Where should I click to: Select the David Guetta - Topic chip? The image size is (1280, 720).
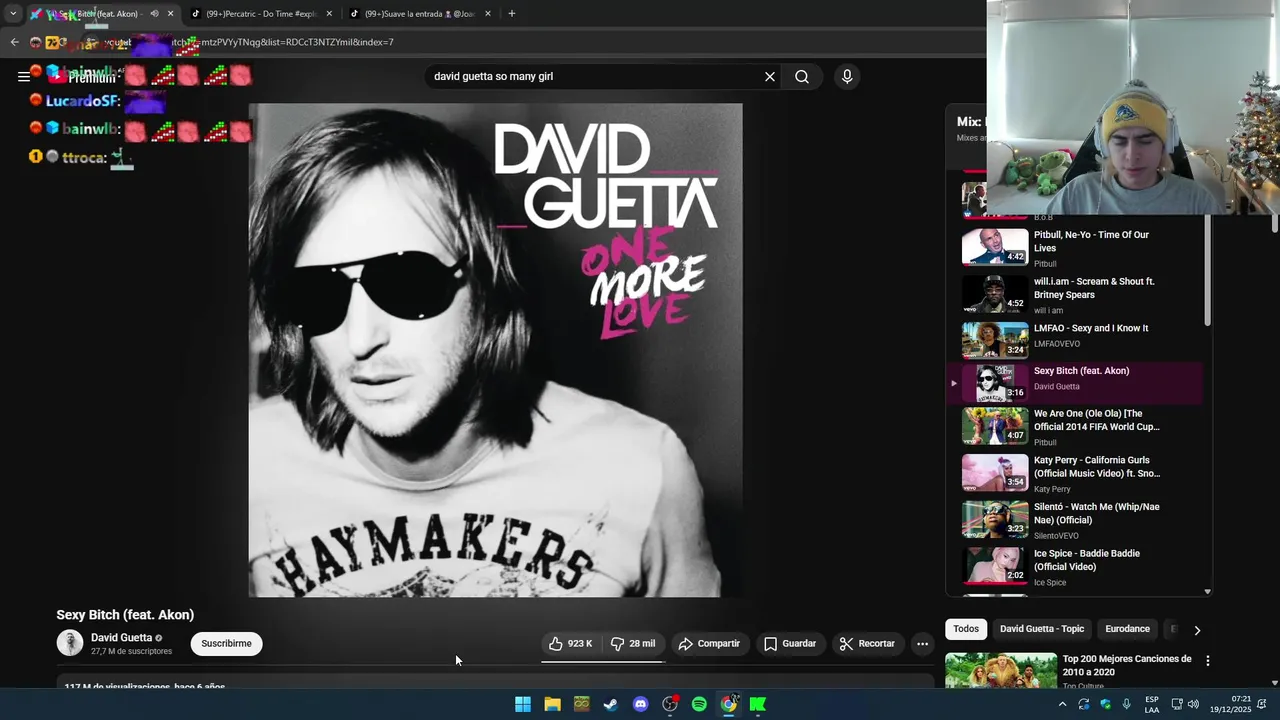tap(1042, 629)
